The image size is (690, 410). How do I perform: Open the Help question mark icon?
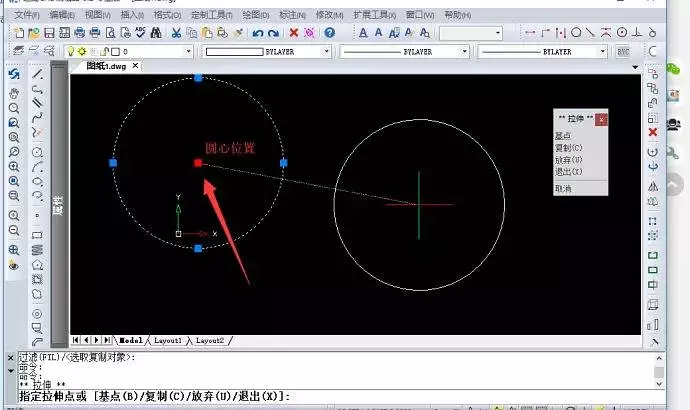pos(331,33)
